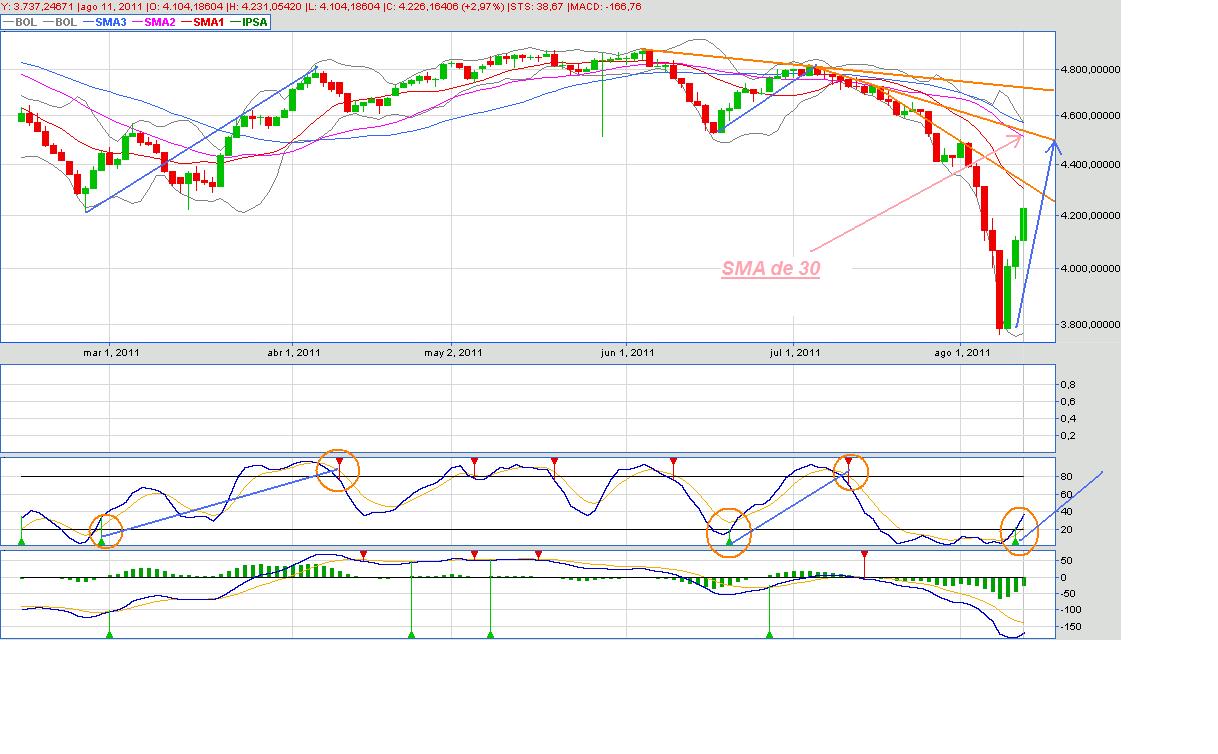Click the "jun 1, 2011" date axis label
Screen dimensions: 1218x754
coord(625,352)
